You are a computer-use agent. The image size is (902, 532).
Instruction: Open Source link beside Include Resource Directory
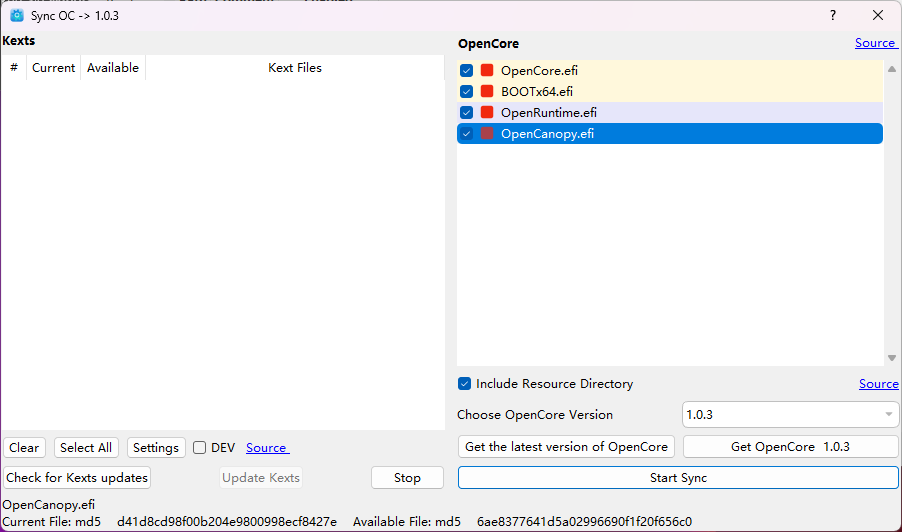pos(878,384)
